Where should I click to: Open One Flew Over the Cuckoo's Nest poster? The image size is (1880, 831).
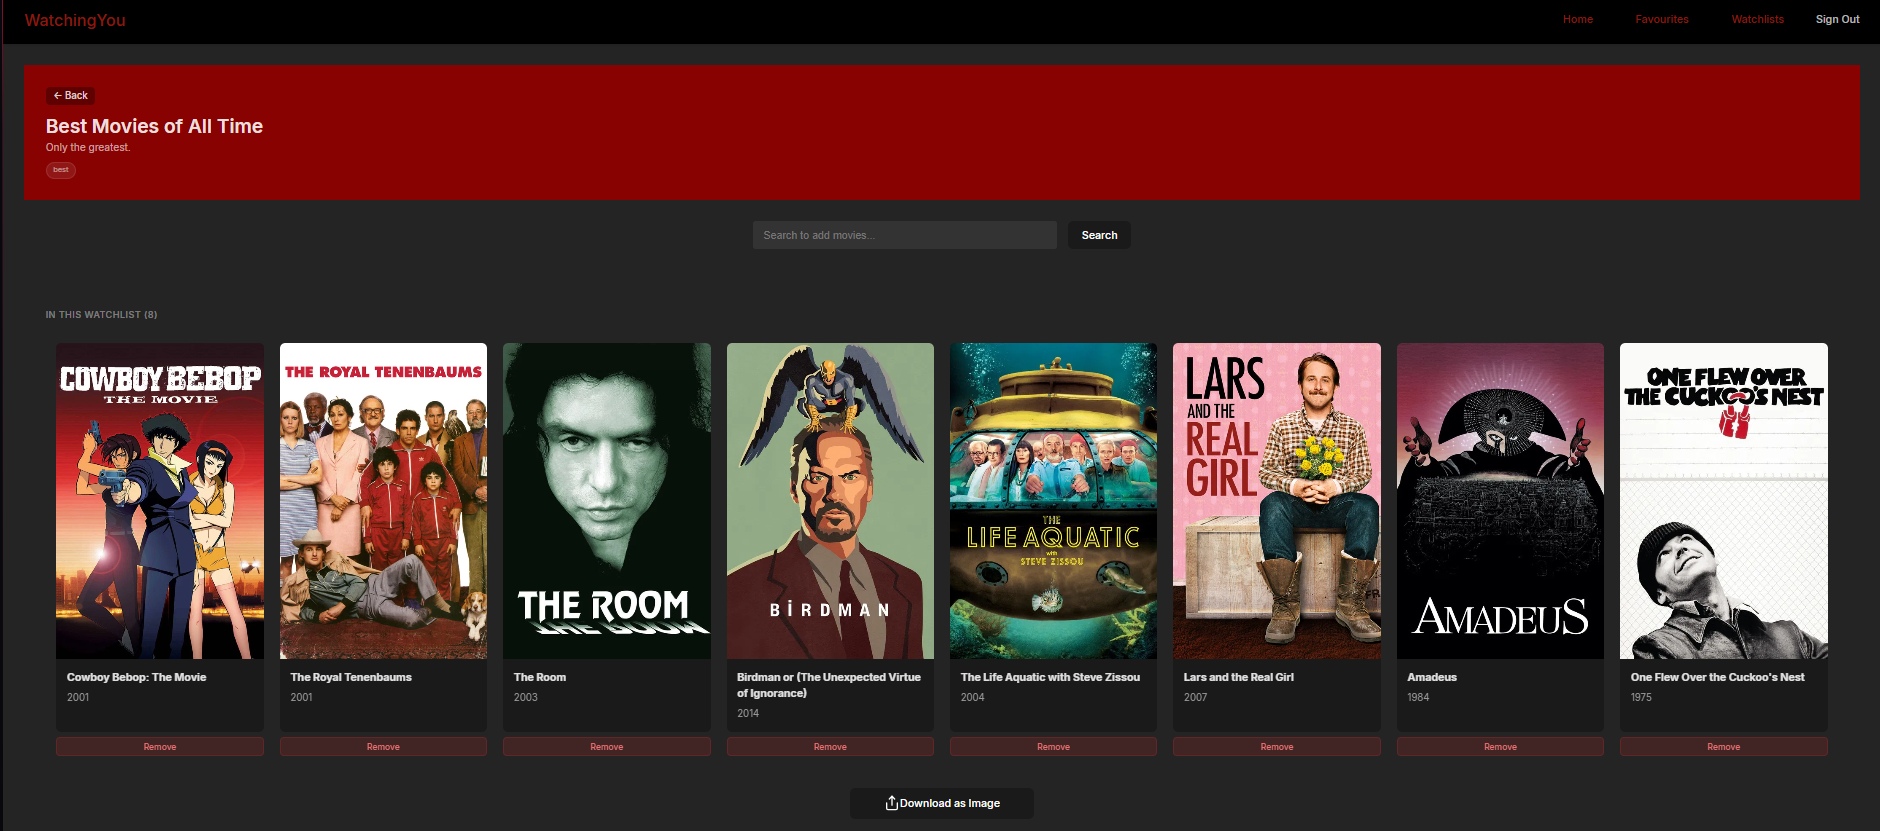coord(1724,501)
